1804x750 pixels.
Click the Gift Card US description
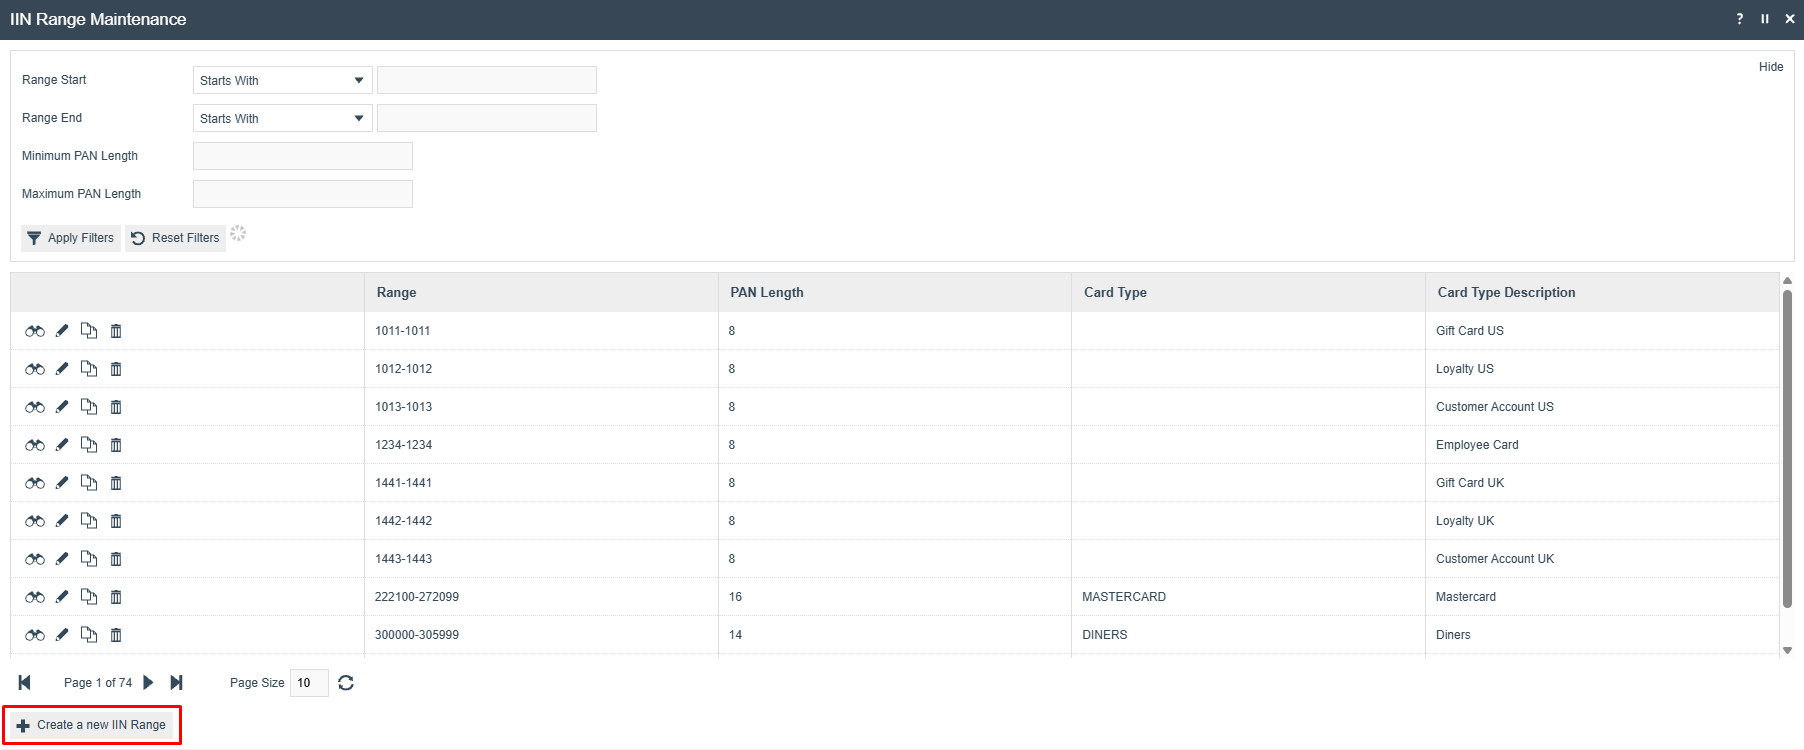tap(1470, 331)
